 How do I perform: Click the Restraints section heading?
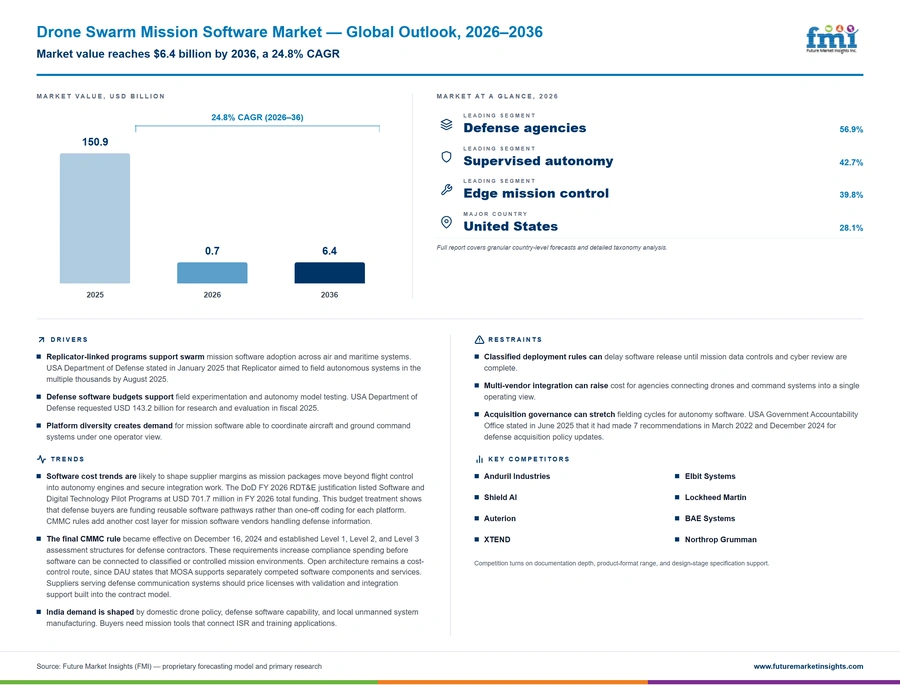[515, 339]
